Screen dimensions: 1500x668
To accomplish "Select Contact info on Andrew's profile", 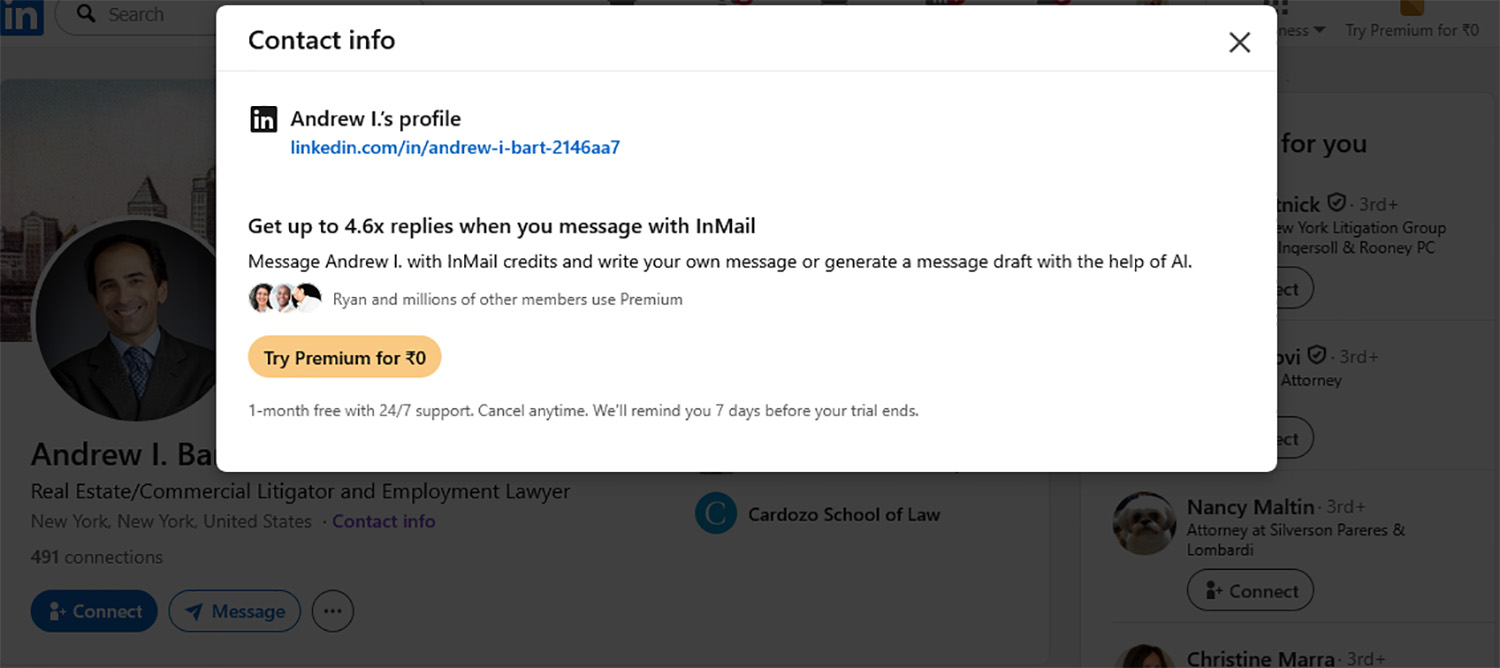I will tap(383, 521).
